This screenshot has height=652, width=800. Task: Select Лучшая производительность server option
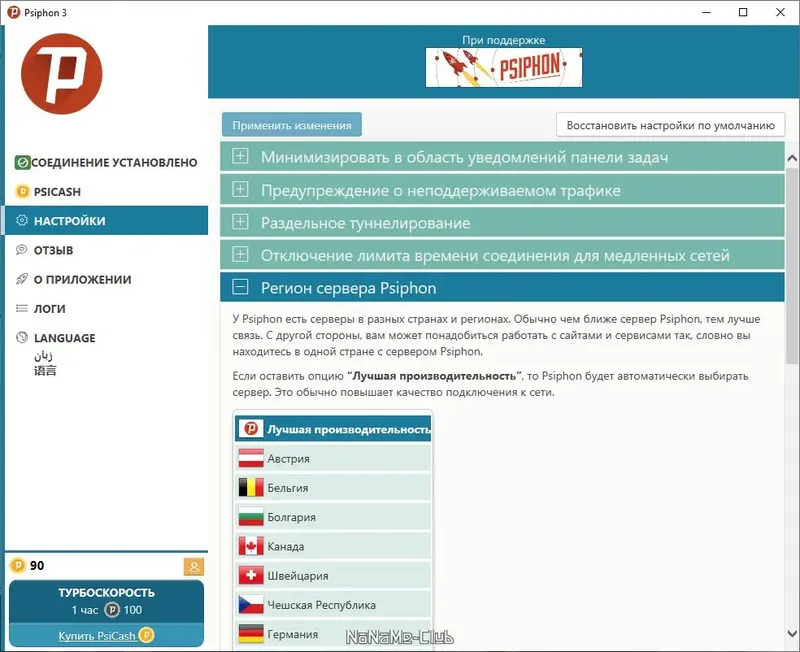click(333, 429)
